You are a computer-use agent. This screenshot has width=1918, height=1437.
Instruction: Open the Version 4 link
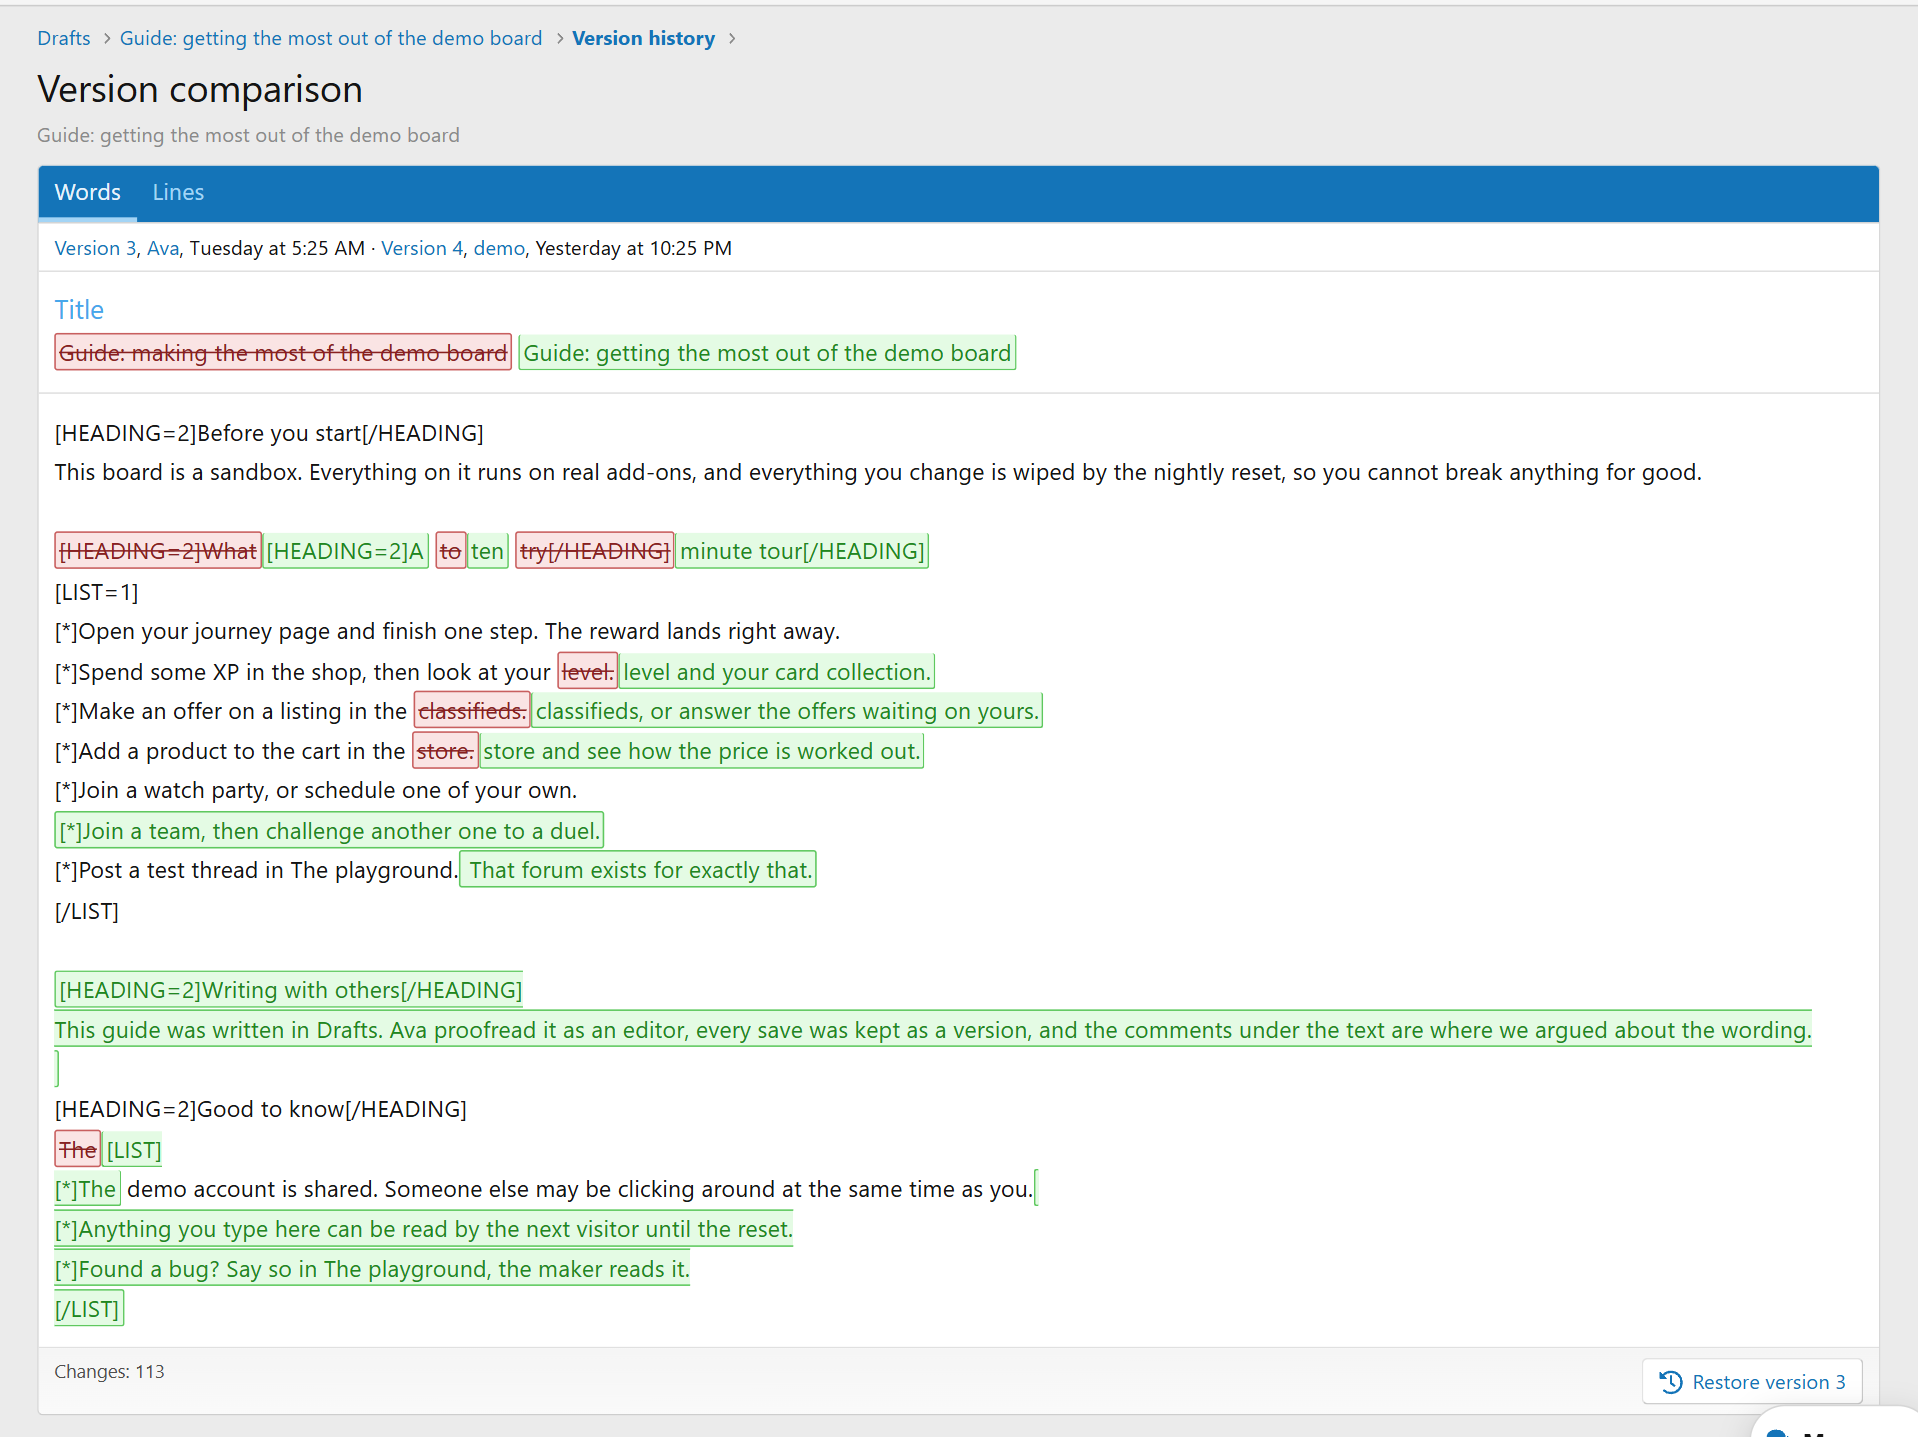(422, 248)
